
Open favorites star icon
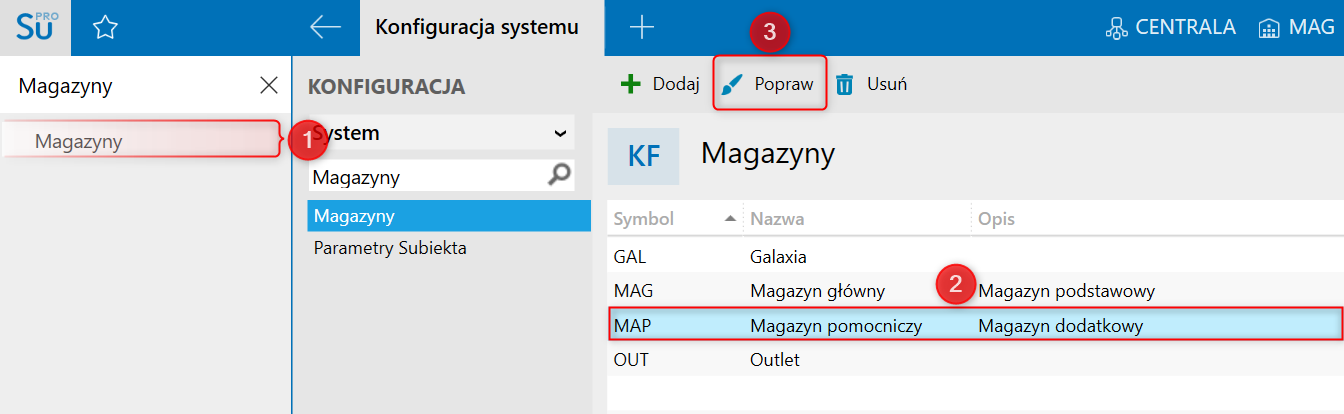pyautogui.click(x=105, y=28)
